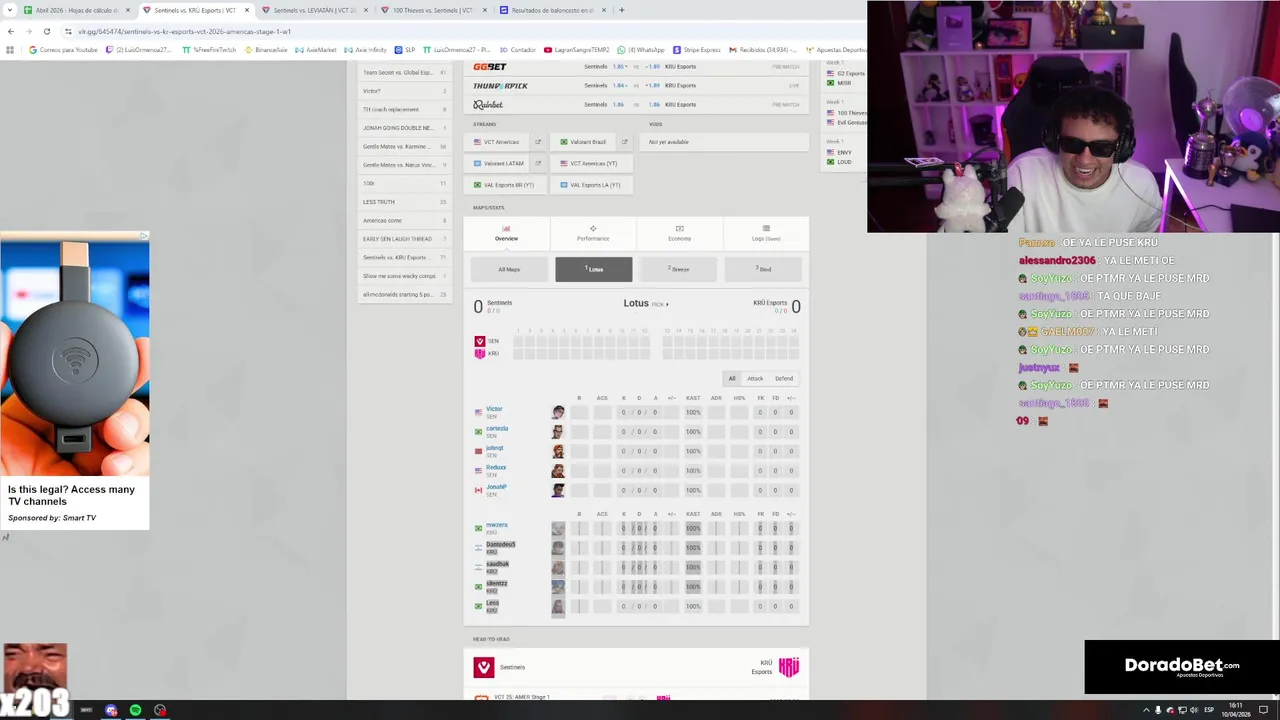Open VCT Americas stream link

[x=497, y=142]
